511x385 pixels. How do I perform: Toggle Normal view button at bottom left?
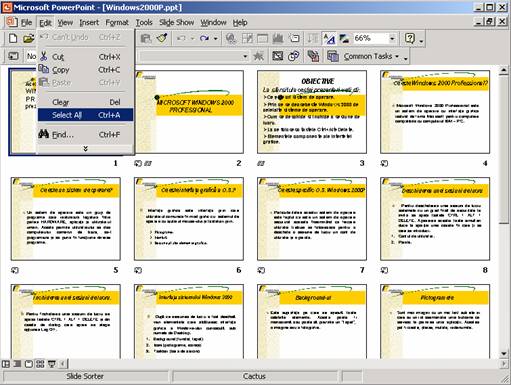click(x=6, y=364)
